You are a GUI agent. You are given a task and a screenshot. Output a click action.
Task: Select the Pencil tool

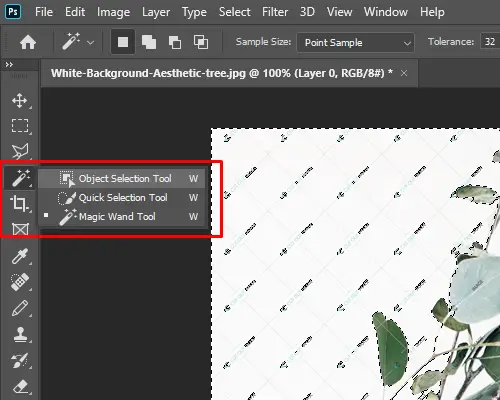pos(20,308)
